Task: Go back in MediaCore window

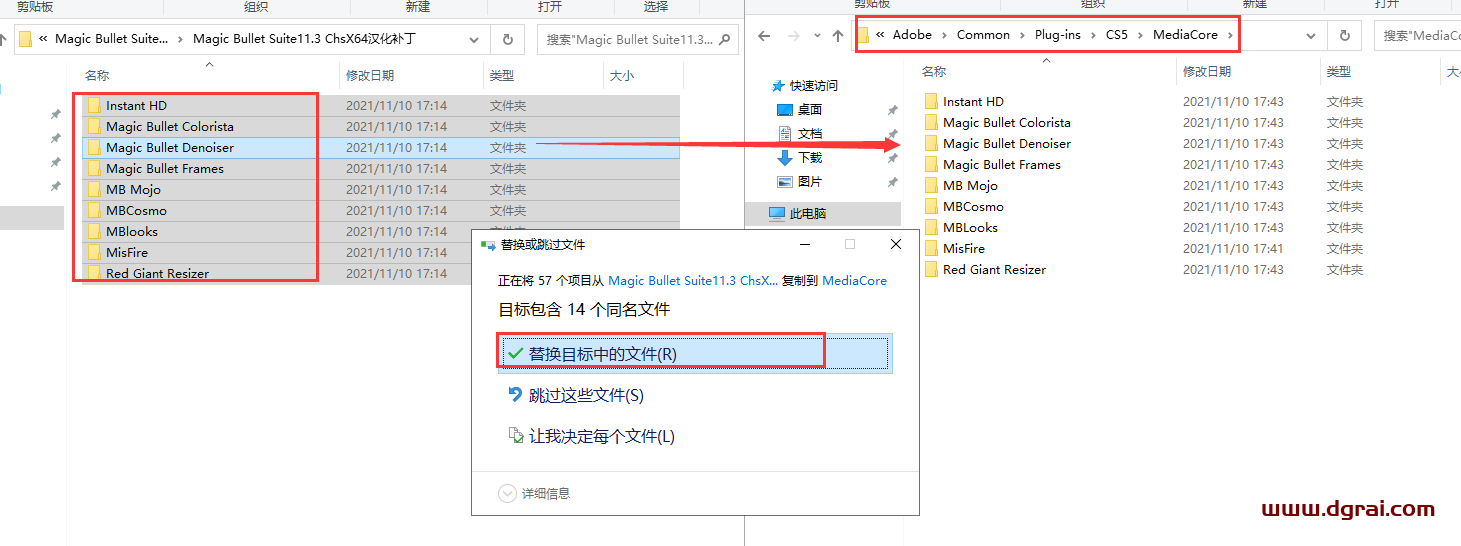Action: tap(765, 36)
